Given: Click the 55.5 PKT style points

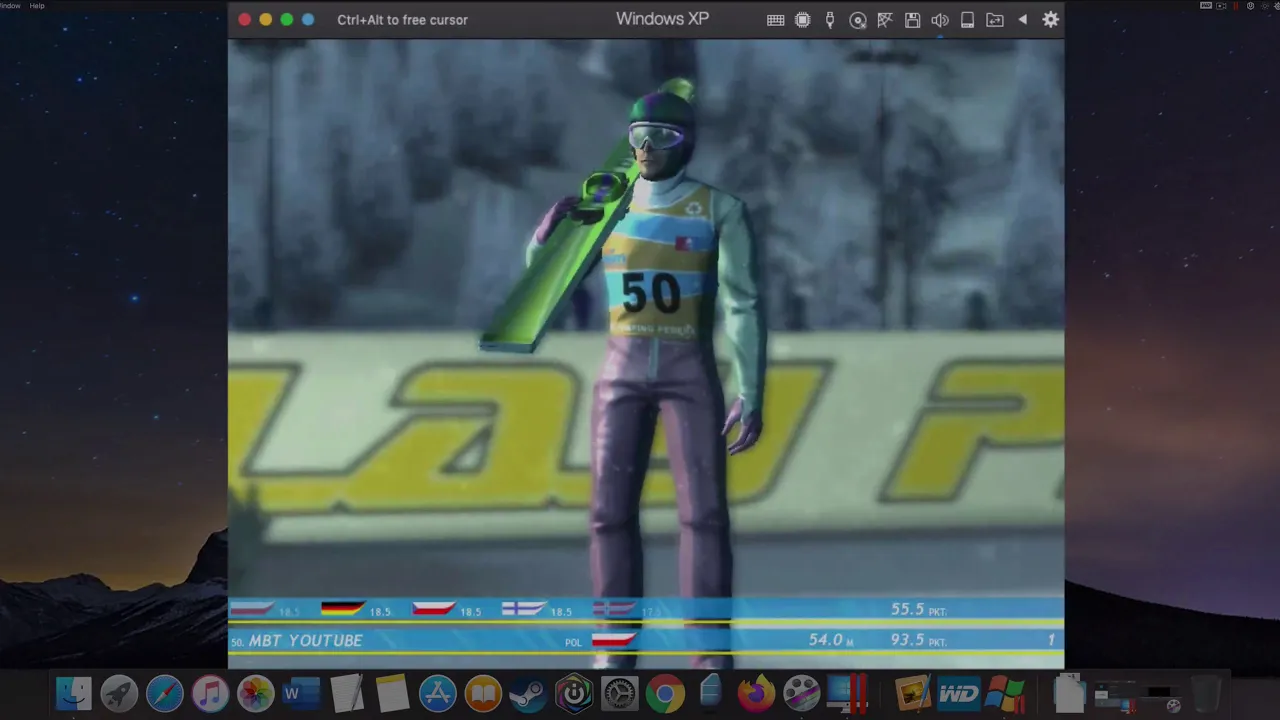Looking at the screenshot, I should point(919,609).
